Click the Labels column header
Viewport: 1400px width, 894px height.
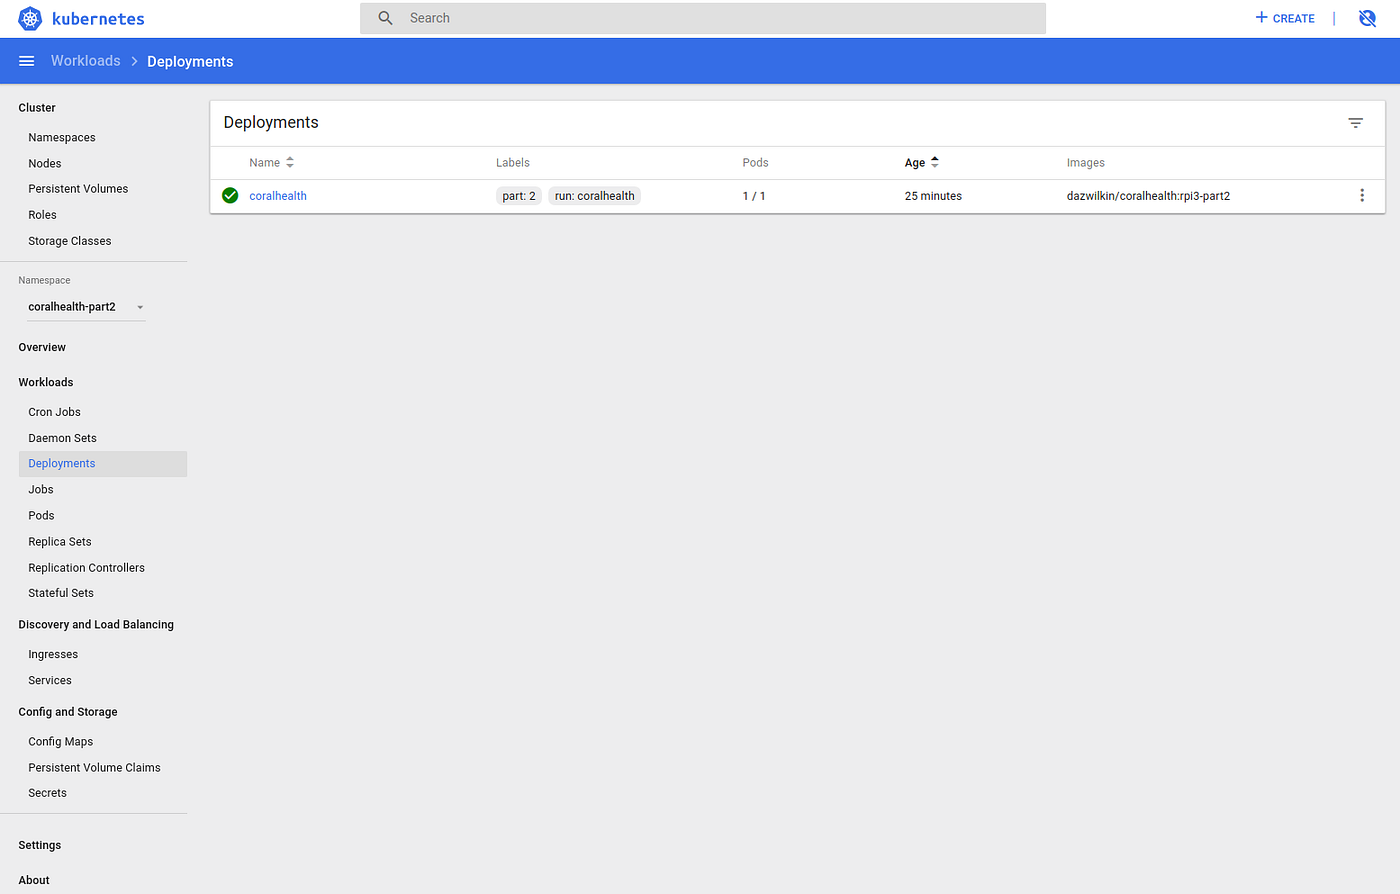pyautogui.click(x=513, y=162)
